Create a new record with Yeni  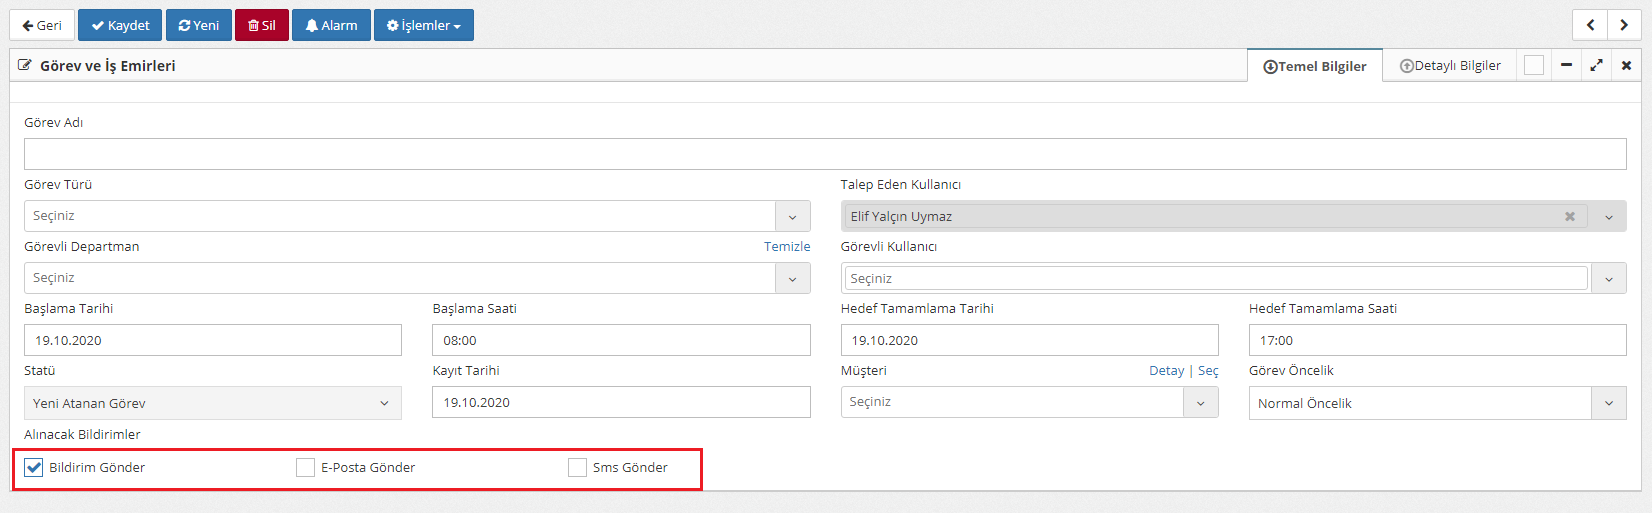pos(199,25)
